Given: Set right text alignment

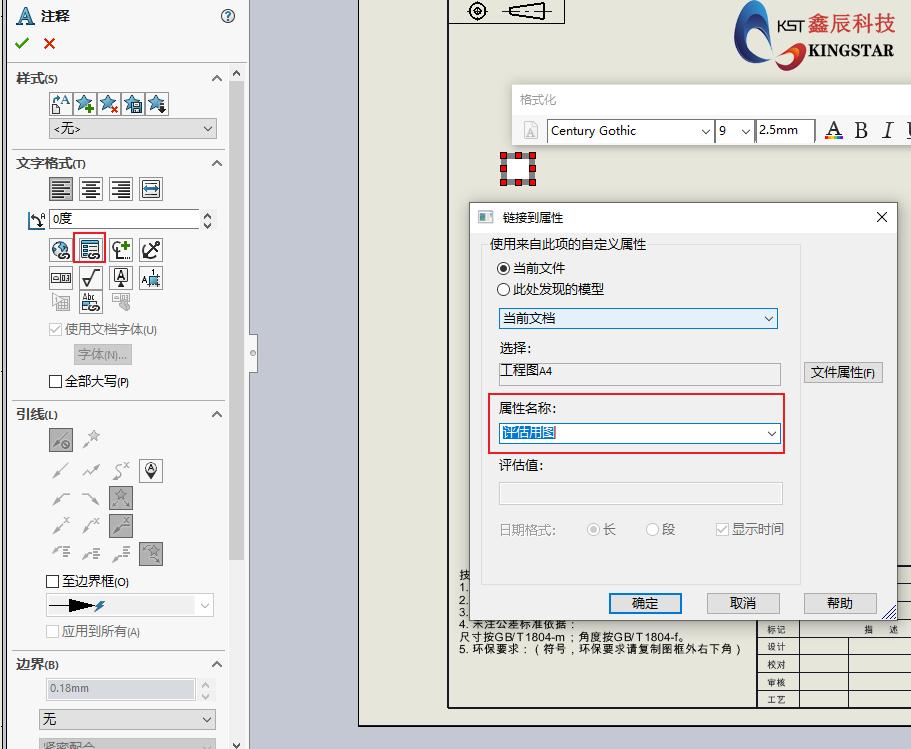Looking at the screenshot, I should click(121, 189).
